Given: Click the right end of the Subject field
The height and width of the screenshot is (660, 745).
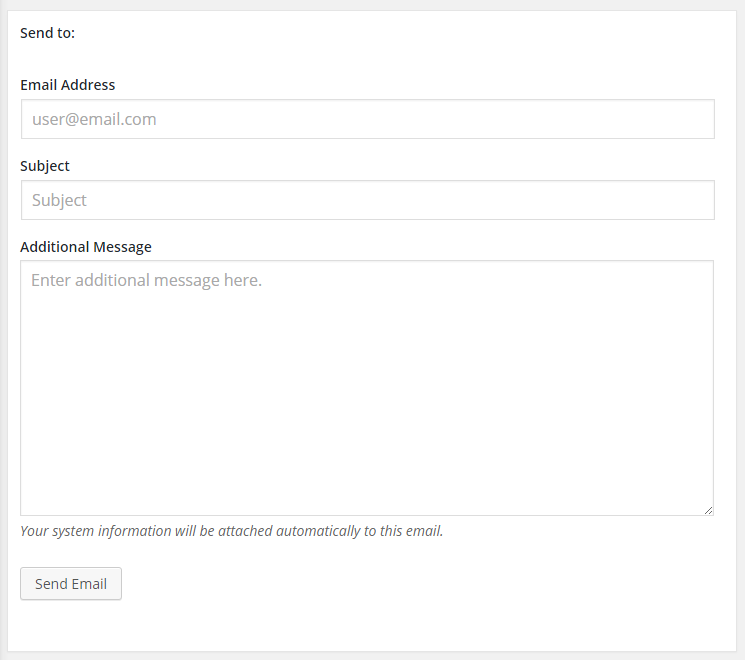Looking at the screenshot, I should coord(690,200).
